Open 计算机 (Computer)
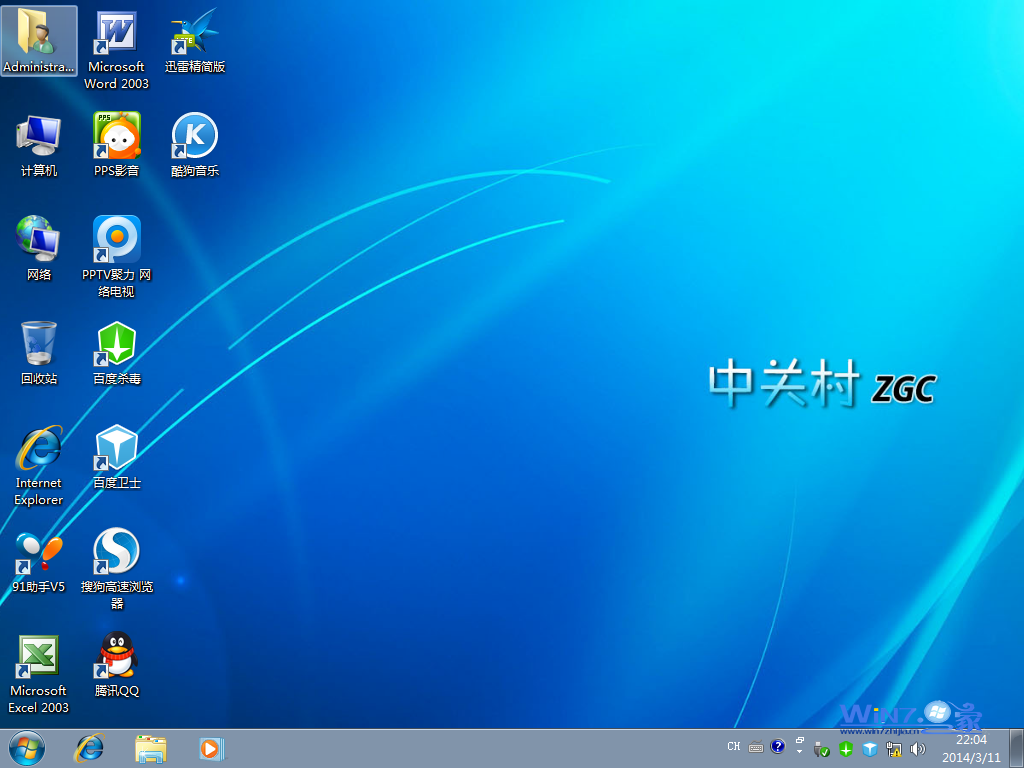 pyautogui.click(x=38, y=135)
